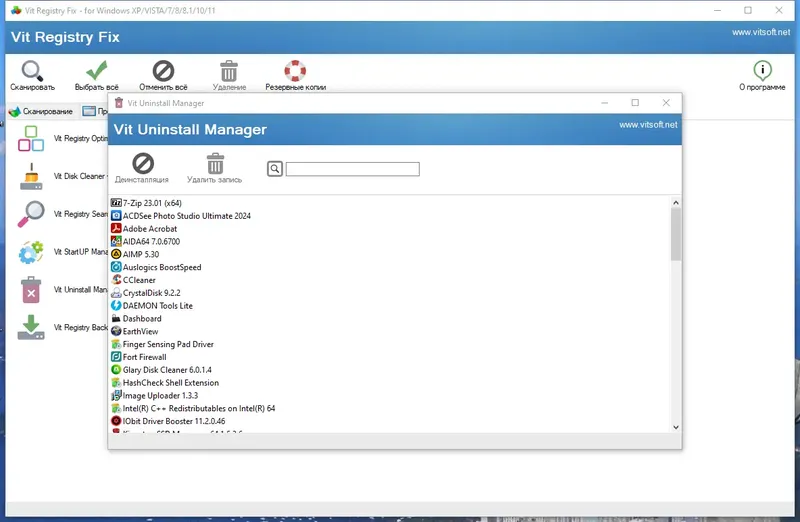Image resolution: width=800 pixels, height=522 pixels.
Task: Click the 7-Zip program icon in list
Action: pyautogui.click(x=116, y=203)
